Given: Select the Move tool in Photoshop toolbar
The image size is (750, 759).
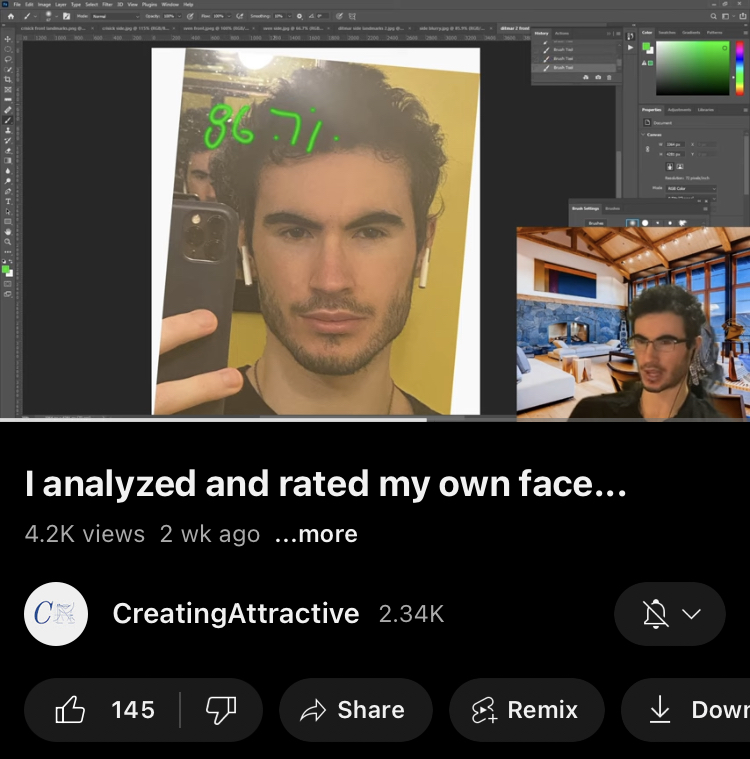Looking at the screenshot, I should [x=8, y=39].
